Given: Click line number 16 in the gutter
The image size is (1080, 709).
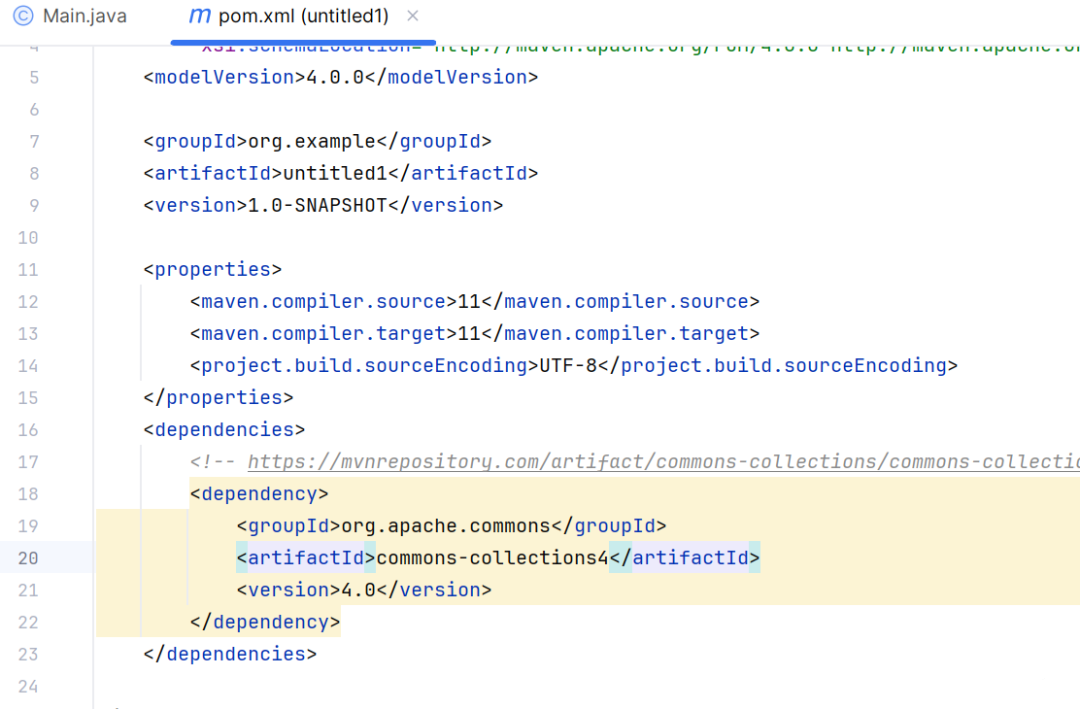Looking at the screenshot, I should tap(28, 430).
